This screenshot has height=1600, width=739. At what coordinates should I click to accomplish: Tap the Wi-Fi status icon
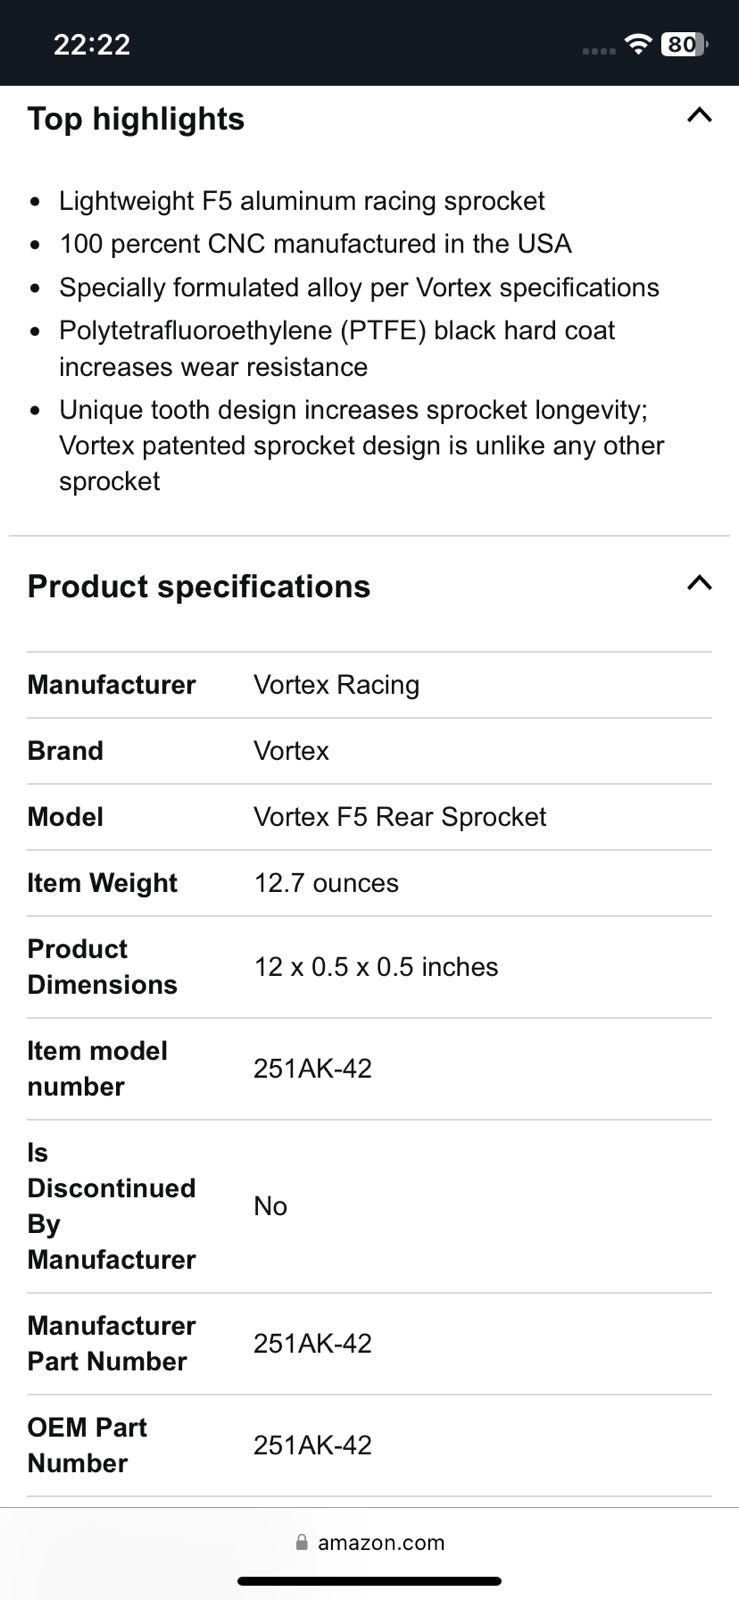click(x=636, y=44)
